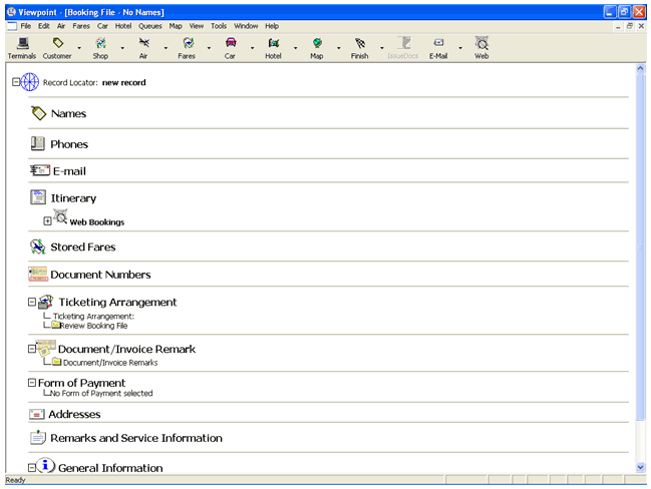Click the Addresses envelope icon
651x489 pixels.
pos(37,414)
